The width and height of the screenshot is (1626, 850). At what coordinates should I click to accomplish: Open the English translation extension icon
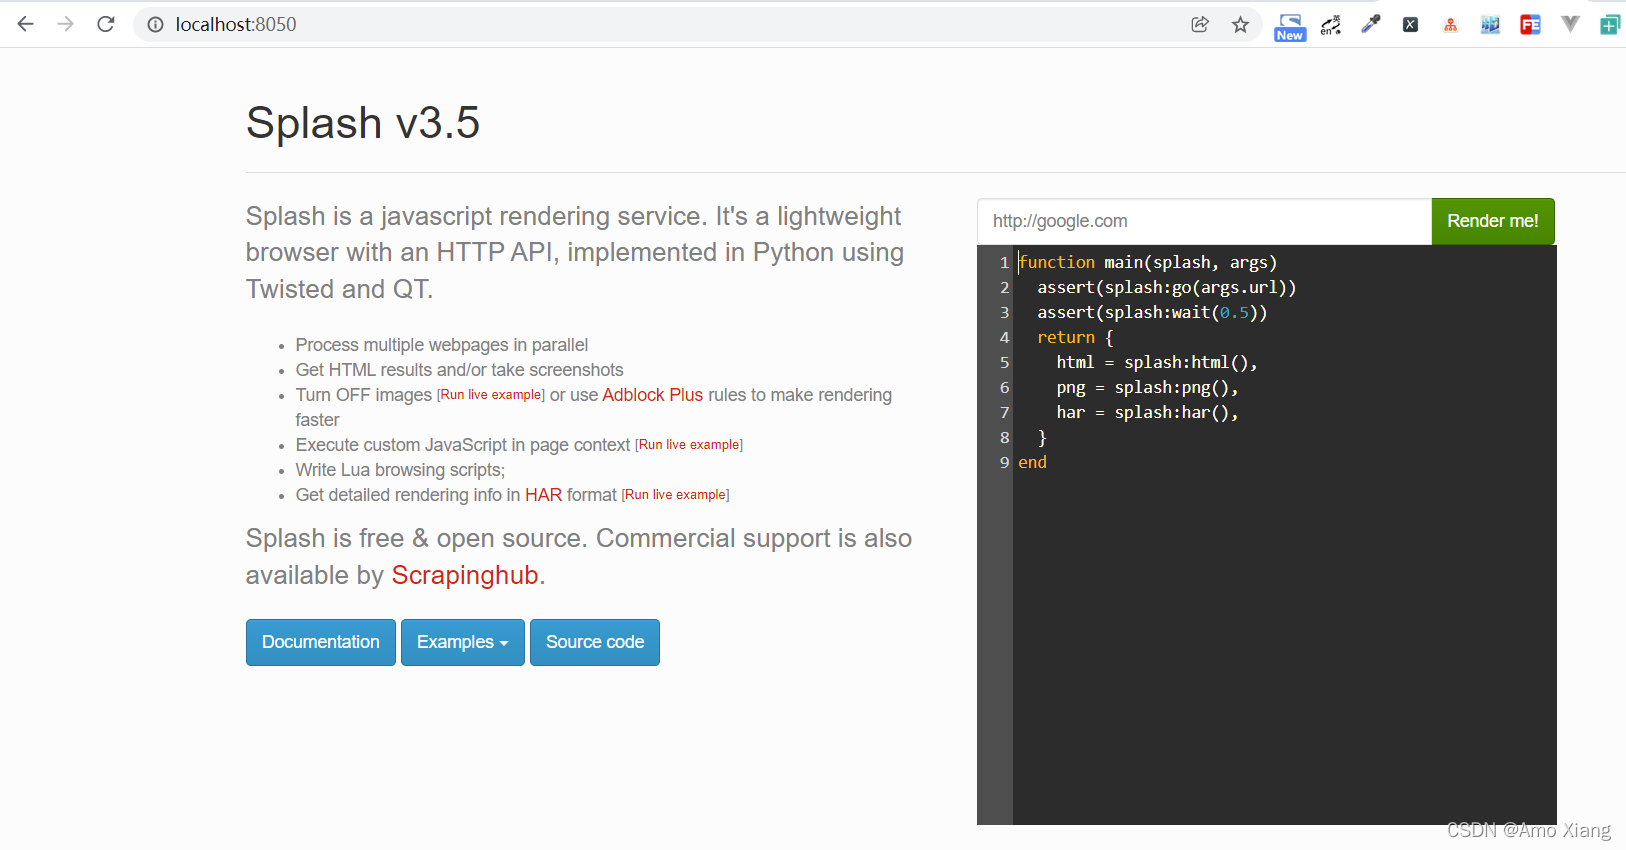pyautogui.click(x=1331, y=25)
